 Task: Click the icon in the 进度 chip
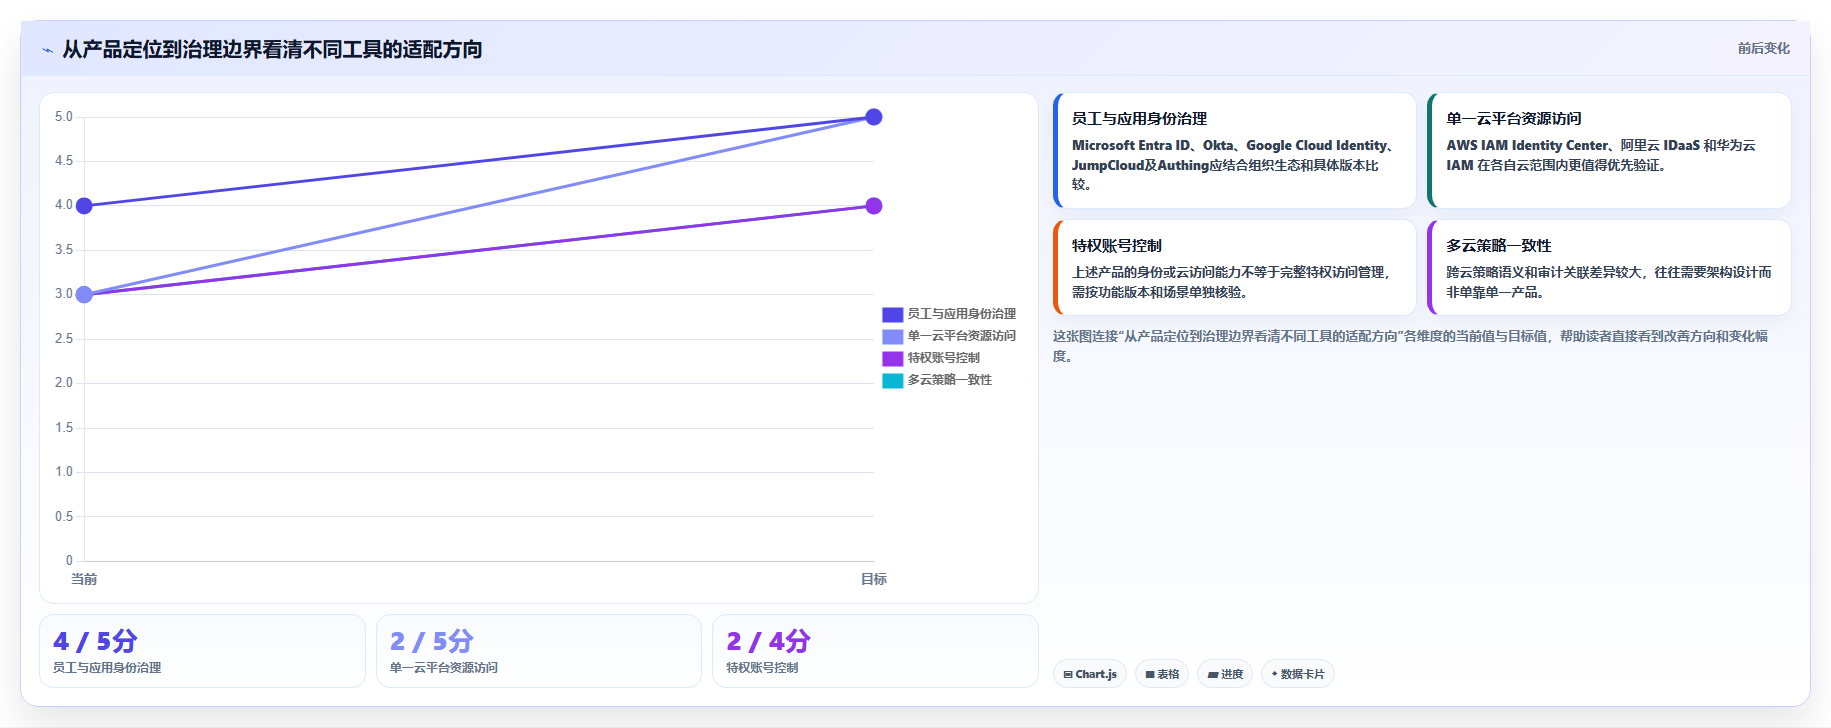tap(1213, 675)
